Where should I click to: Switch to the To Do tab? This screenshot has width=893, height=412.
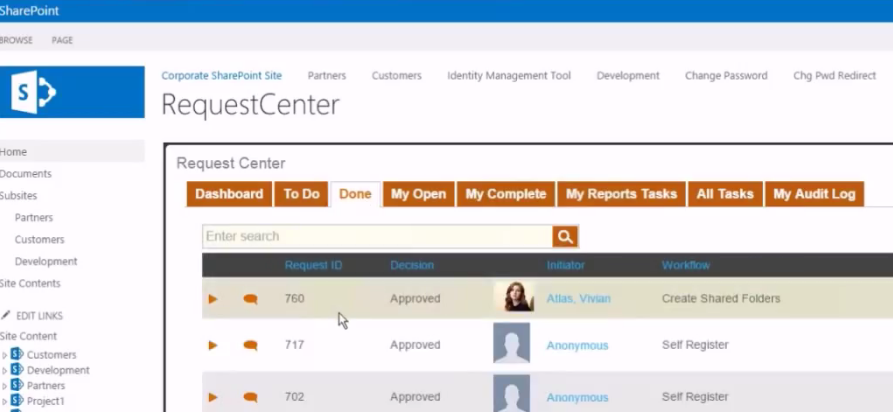(301, 194)
